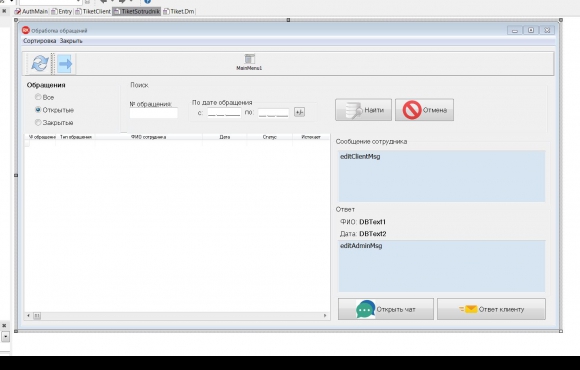Click the Дата column header
The height and width of the screenshot is (370, 580).
pyautogui.click(x=225, y=137)
